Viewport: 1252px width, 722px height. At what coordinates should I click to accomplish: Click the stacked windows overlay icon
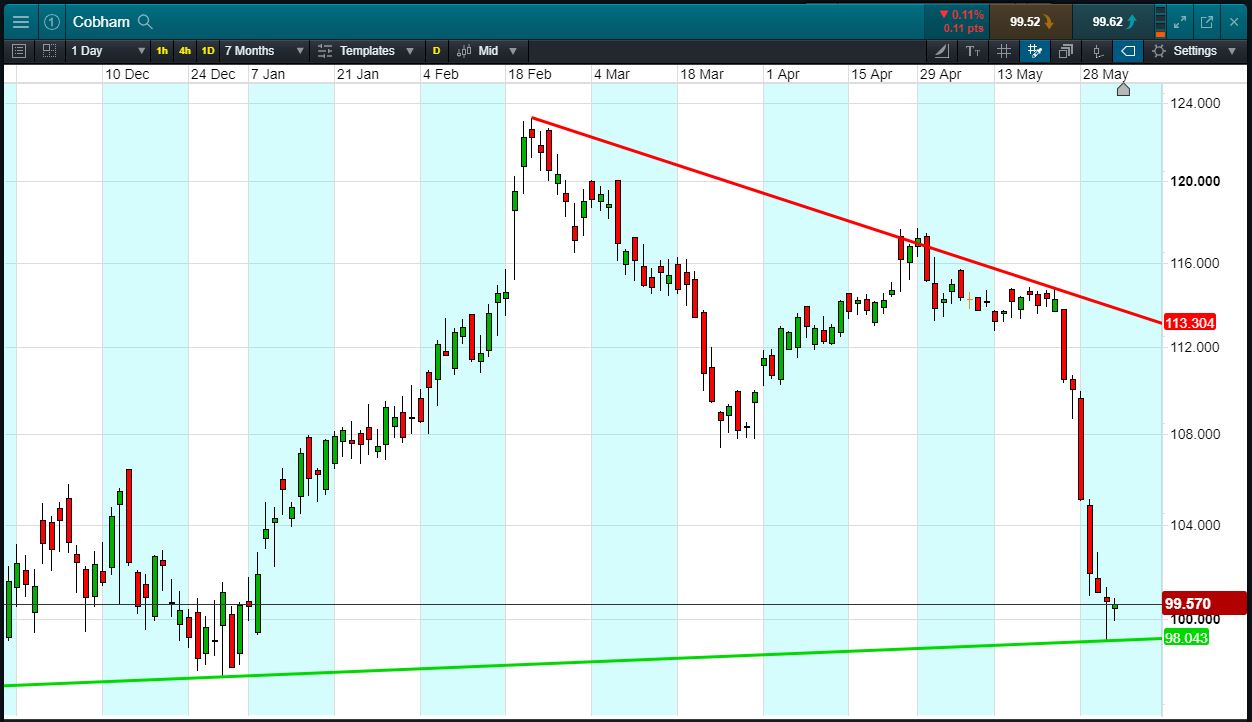1066,50
